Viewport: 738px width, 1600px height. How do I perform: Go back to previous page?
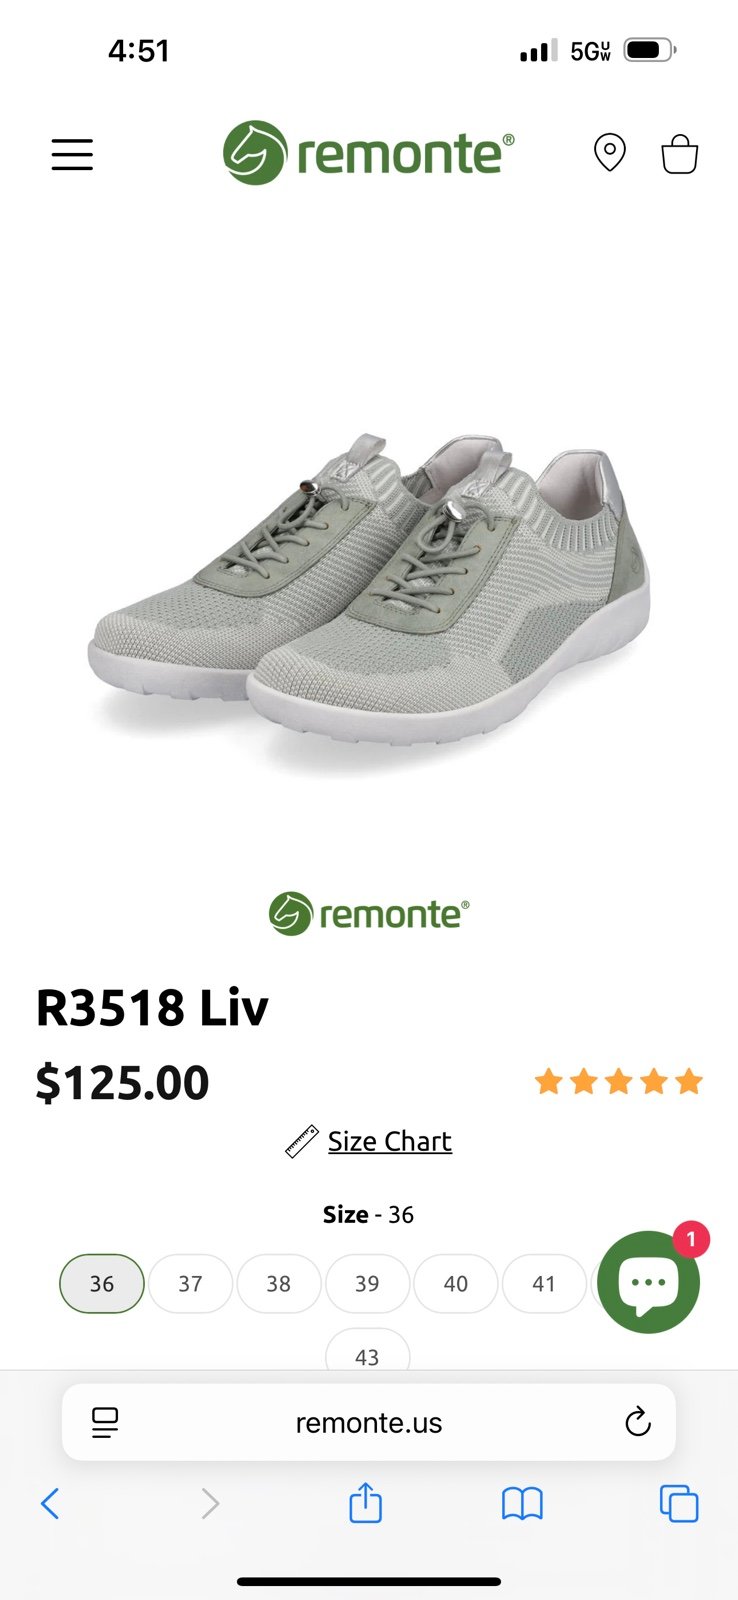pyautogui.click(x=50, y=1503)
